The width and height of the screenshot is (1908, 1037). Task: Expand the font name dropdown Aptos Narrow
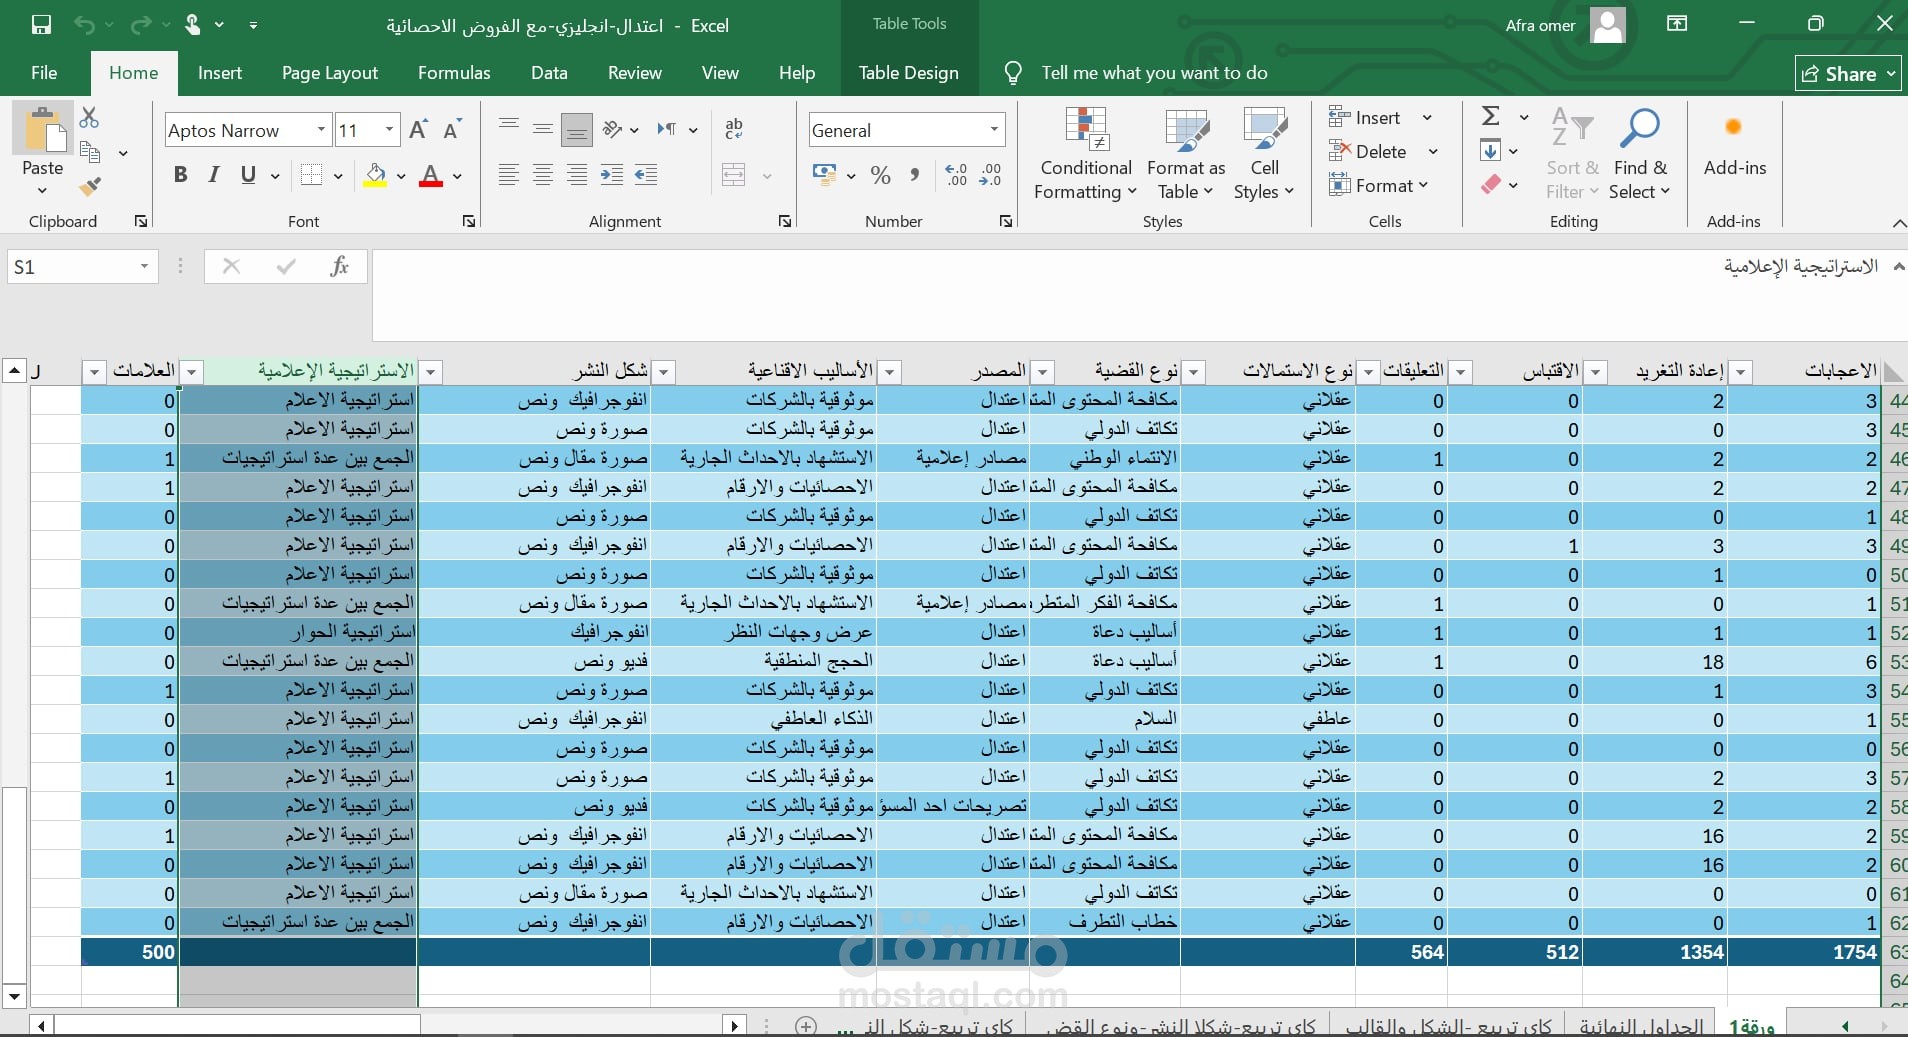pyautogui.click(x=321, y=130)
